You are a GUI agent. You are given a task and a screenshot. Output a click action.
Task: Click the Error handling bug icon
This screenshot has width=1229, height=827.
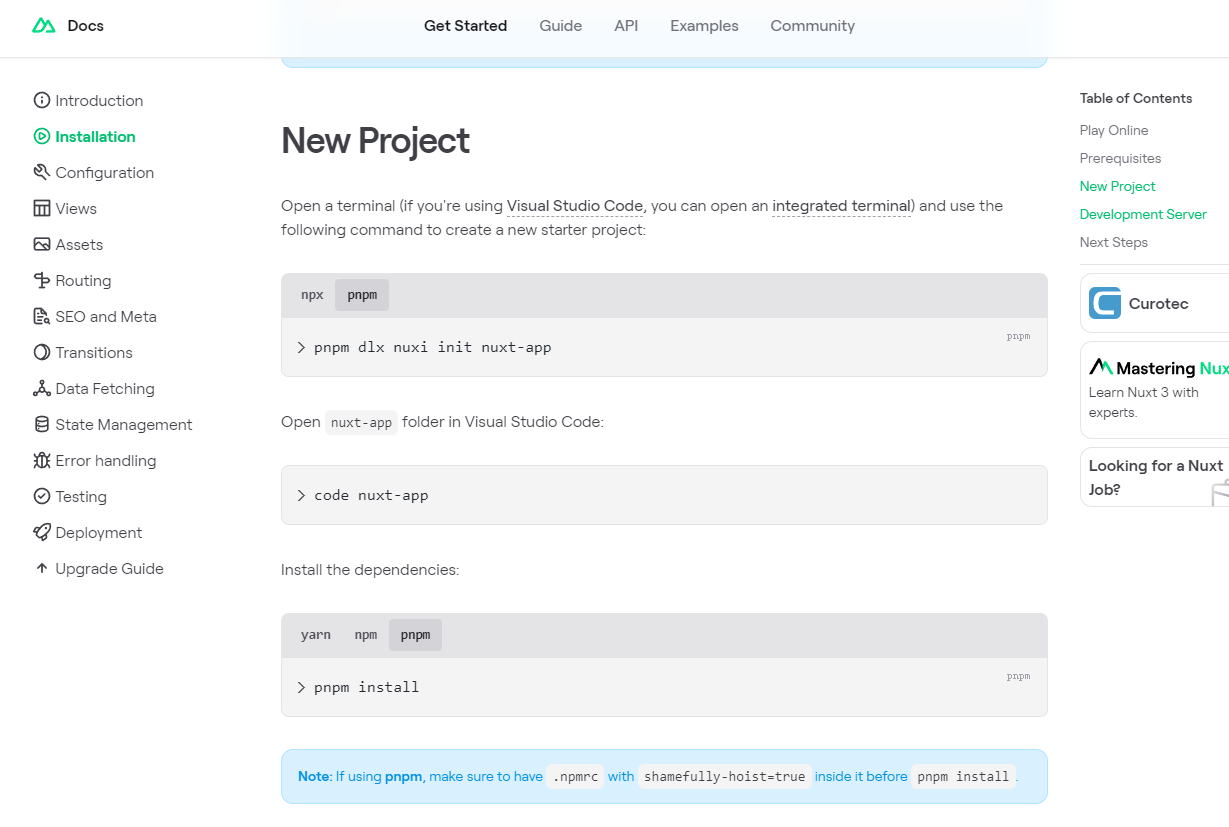point(41,460)
